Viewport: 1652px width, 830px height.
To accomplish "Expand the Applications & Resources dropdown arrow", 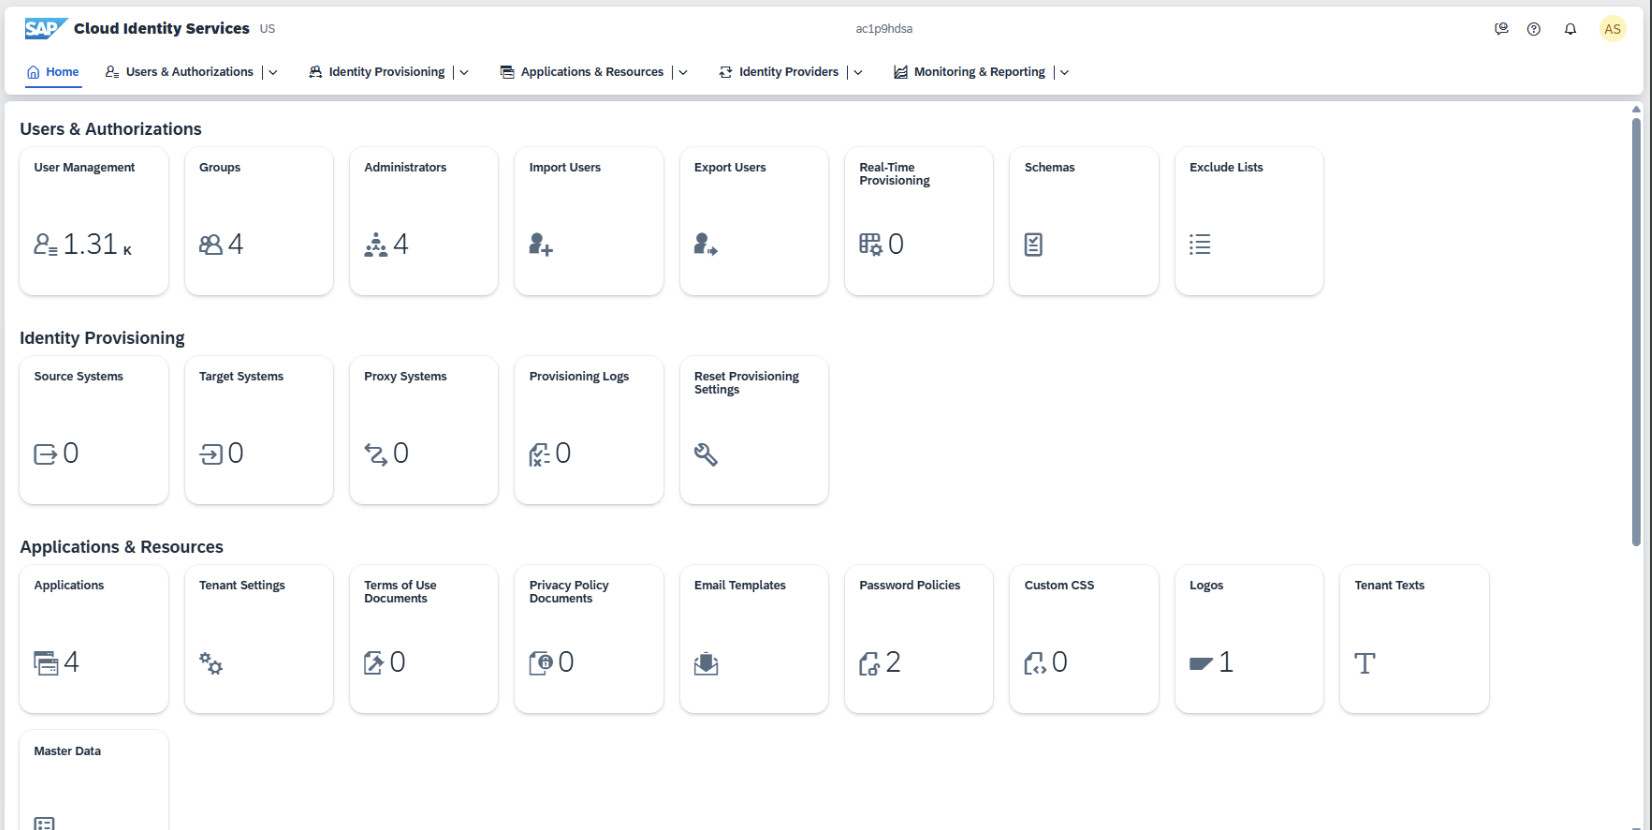I will (x=683, y=72).
